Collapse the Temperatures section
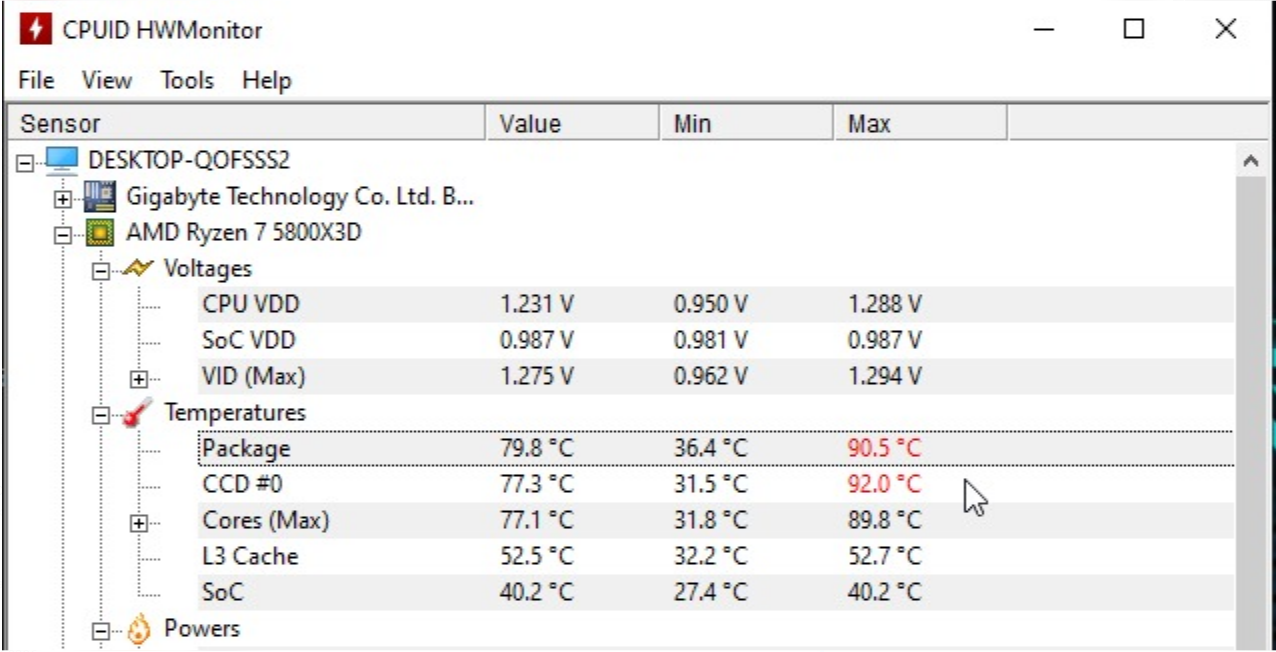This screenshot has width=1276, height=652. coord(101,415)
